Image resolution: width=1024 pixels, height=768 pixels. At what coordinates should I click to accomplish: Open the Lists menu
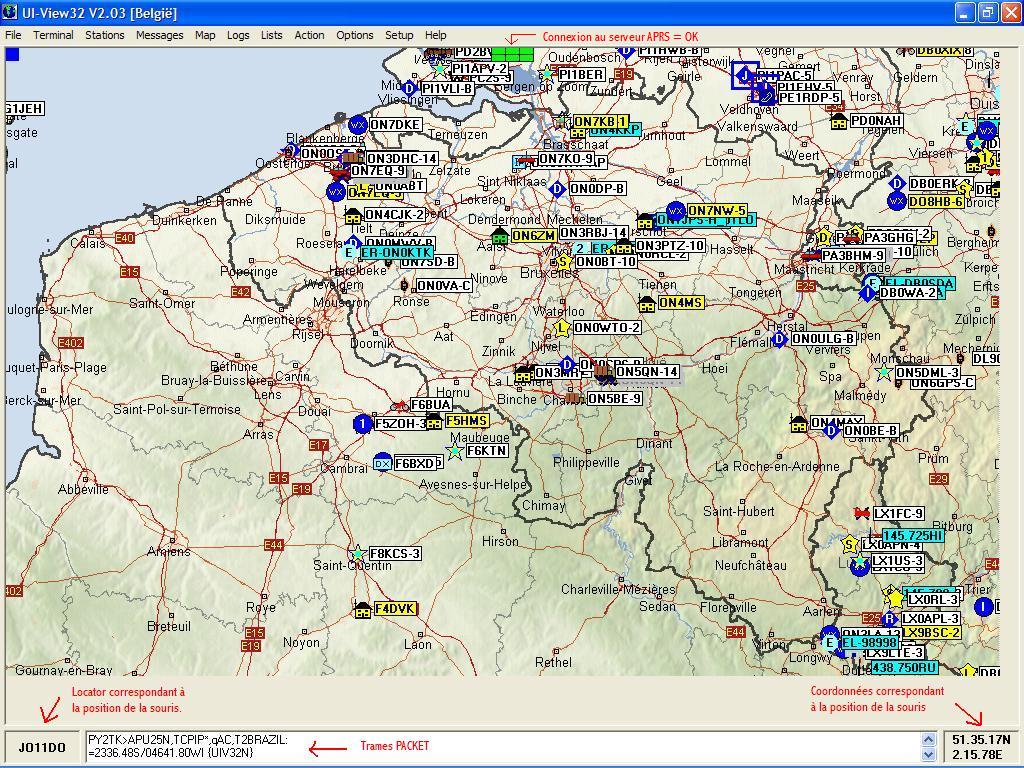272,35
